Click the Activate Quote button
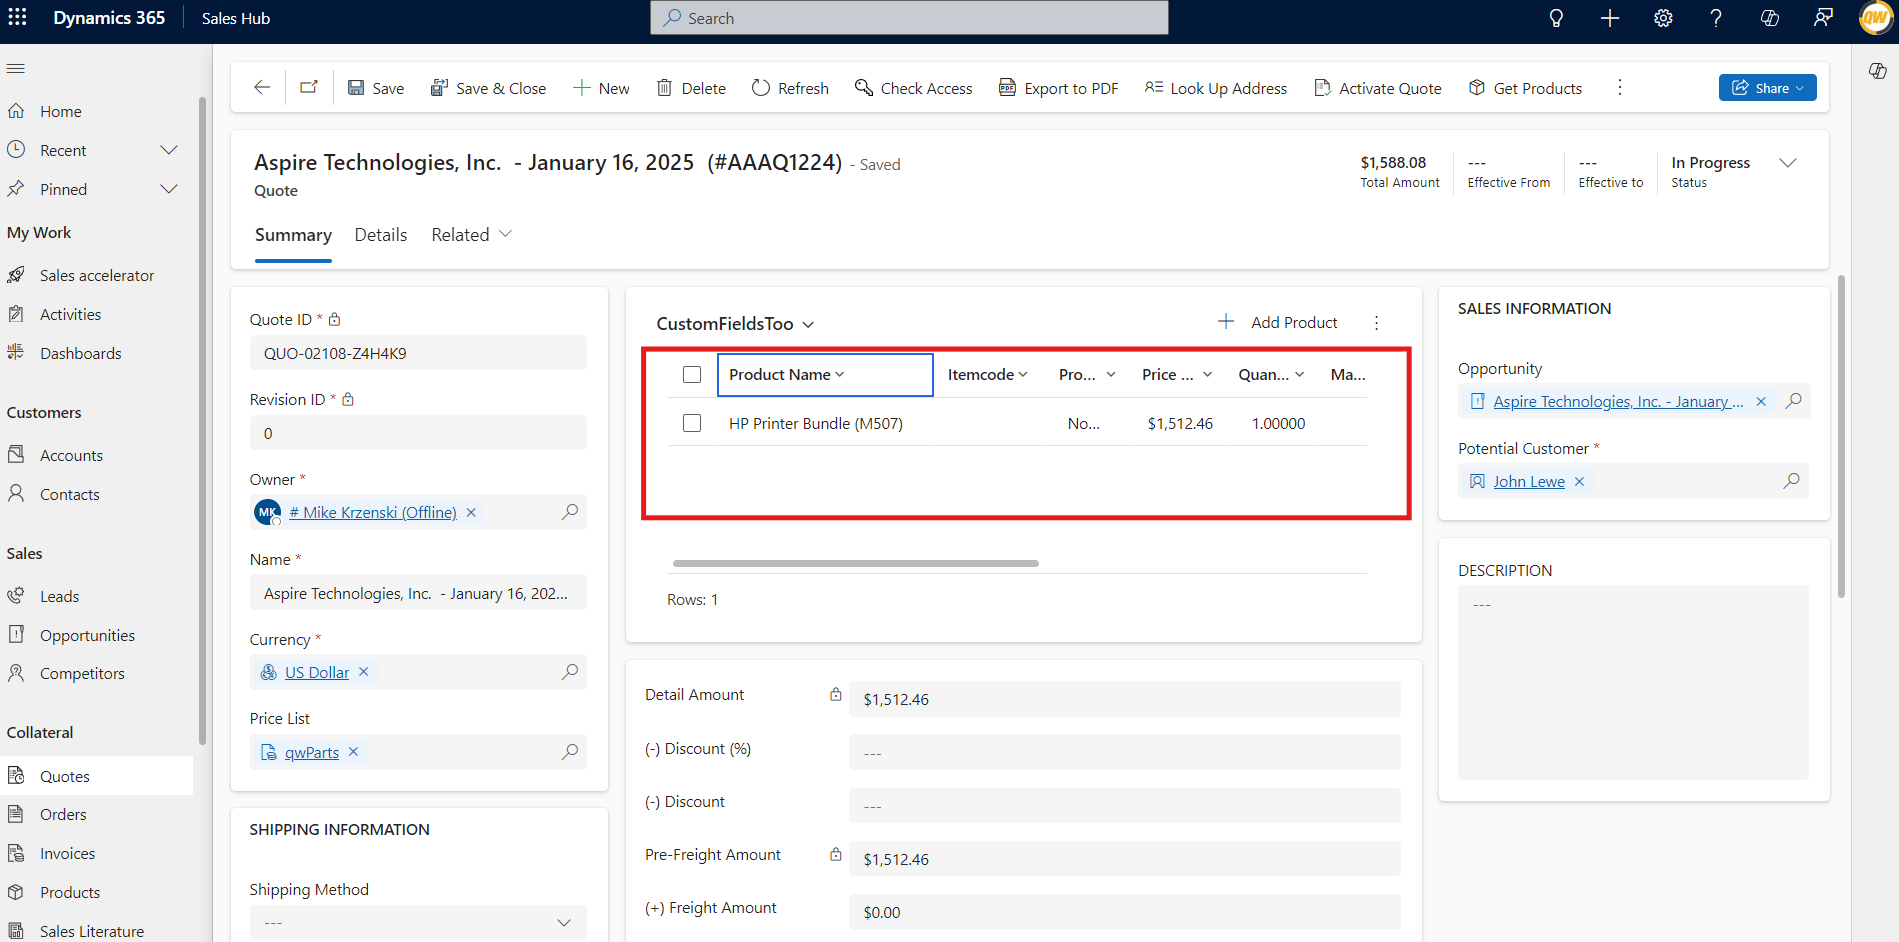 coord(1377,88)
